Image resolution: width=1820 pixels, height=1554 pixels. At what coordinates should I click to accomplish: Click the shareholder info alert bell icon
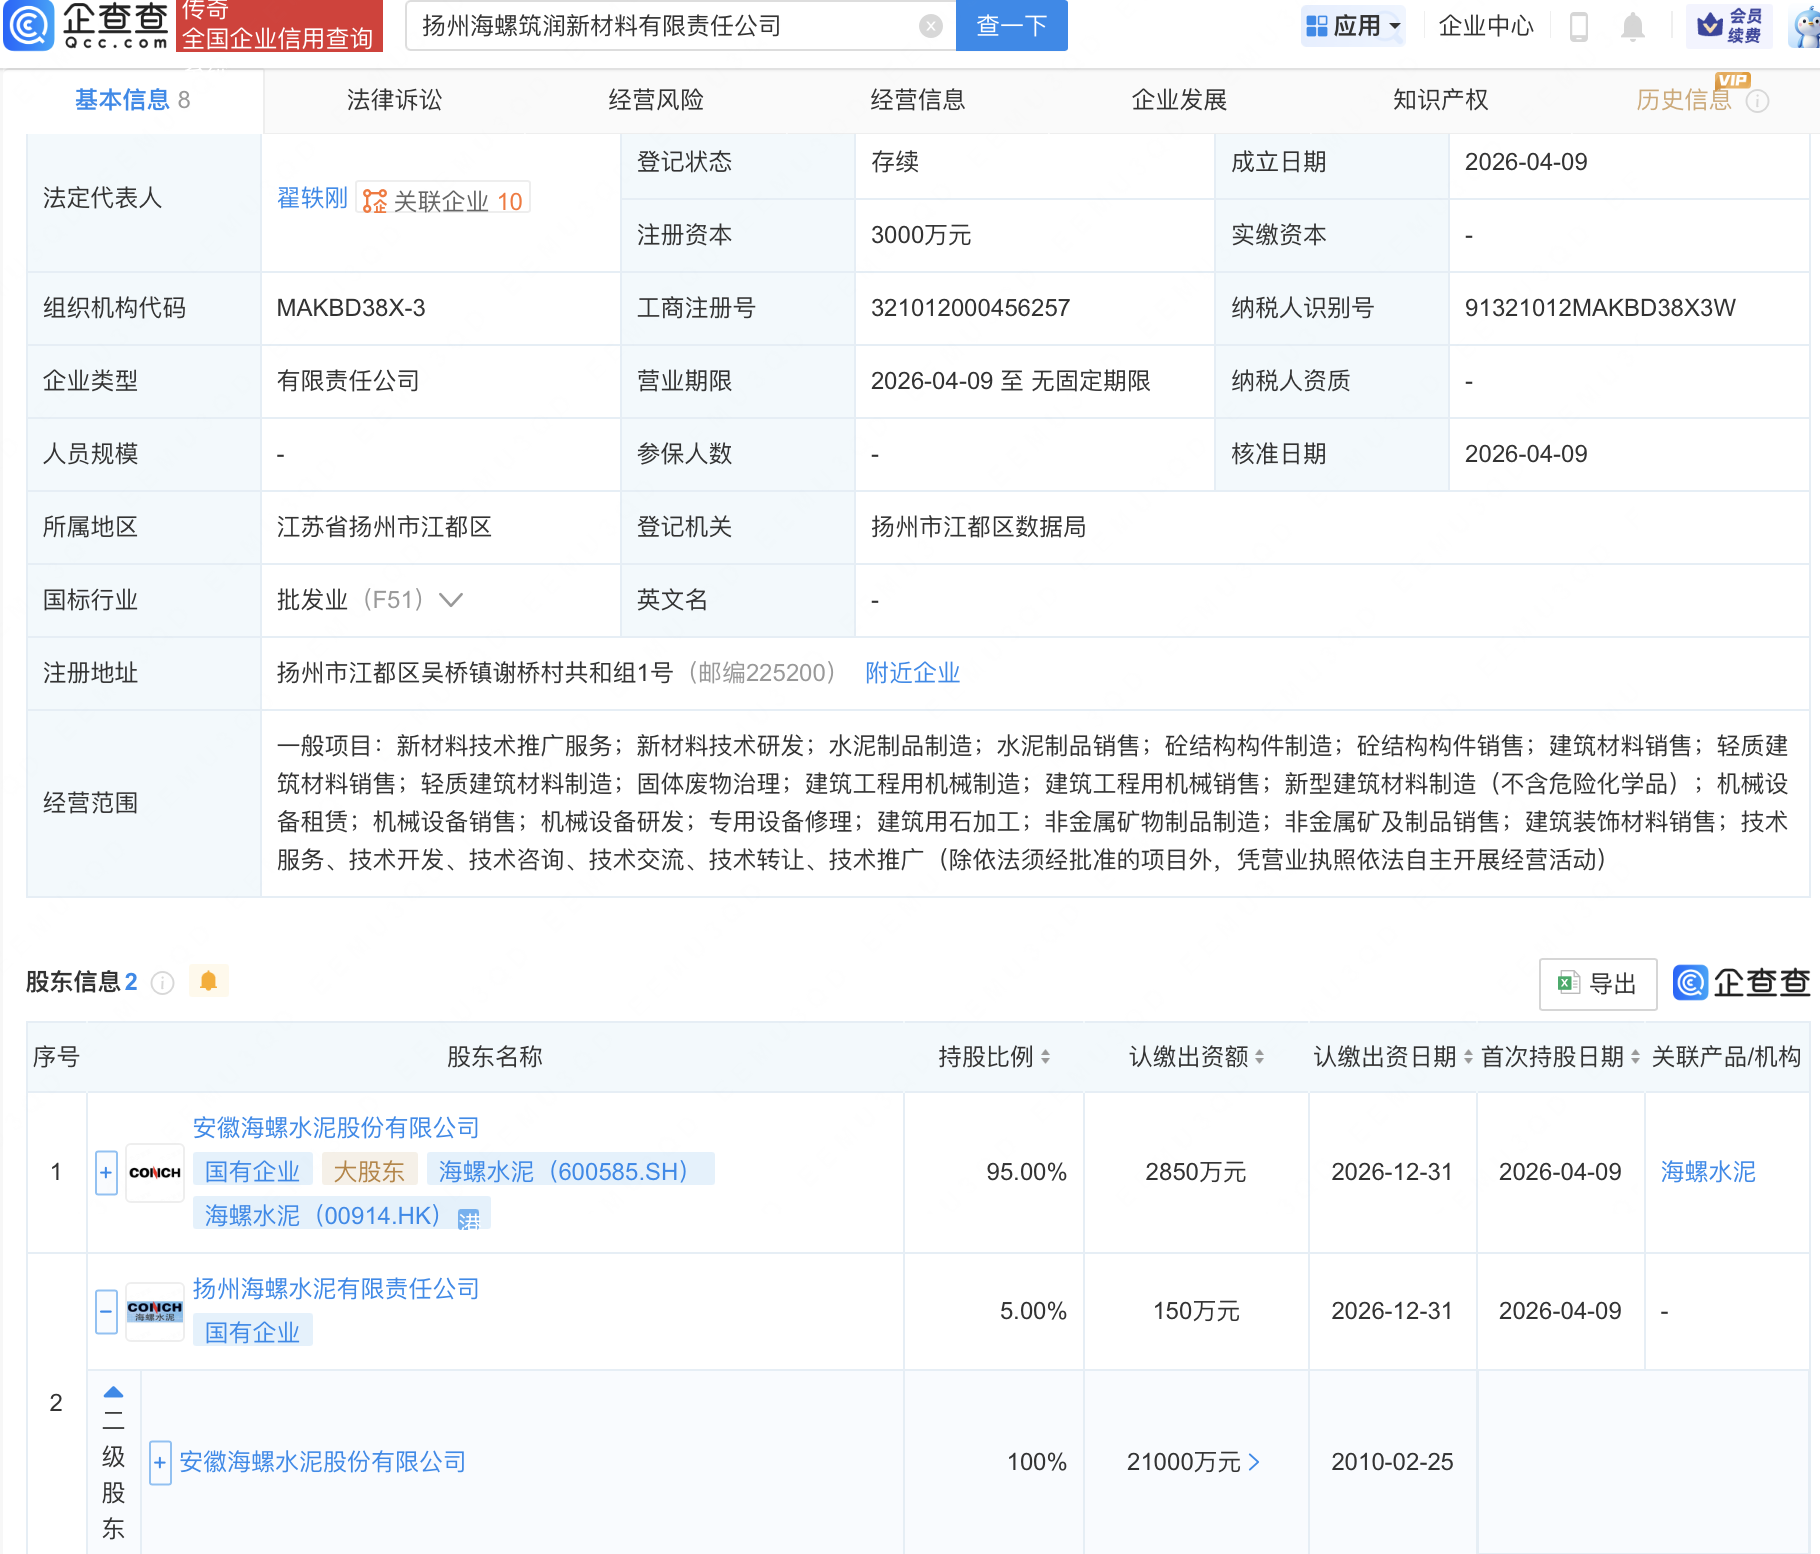click(208, 981)
